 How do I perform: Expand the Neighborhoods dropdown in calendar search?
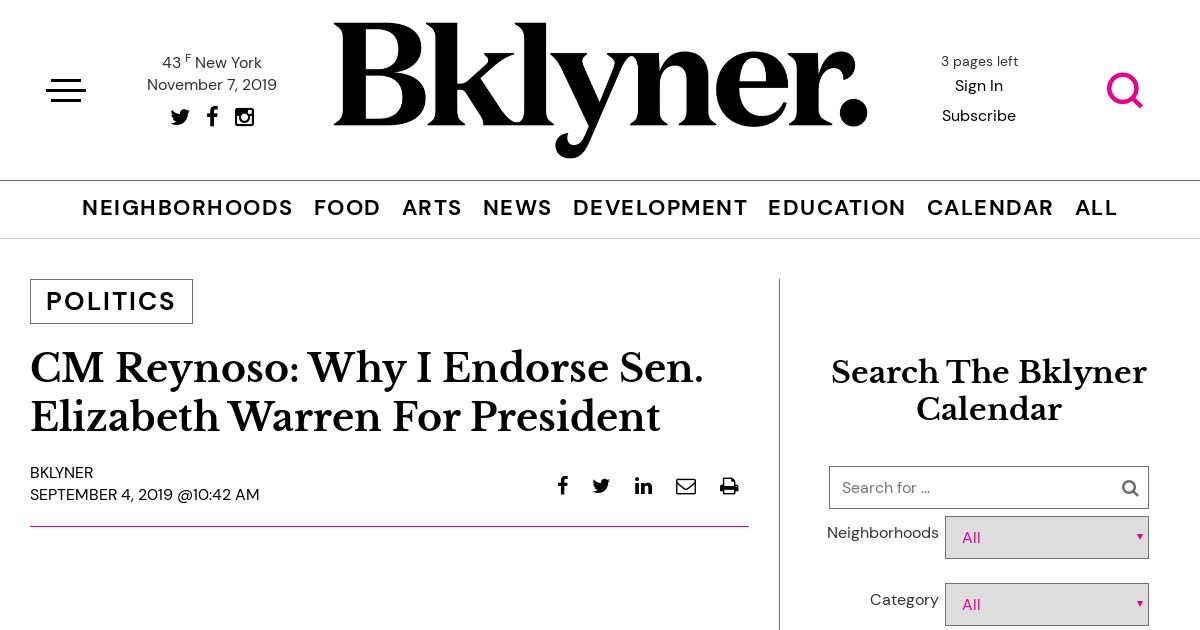tap(1047, 537)
